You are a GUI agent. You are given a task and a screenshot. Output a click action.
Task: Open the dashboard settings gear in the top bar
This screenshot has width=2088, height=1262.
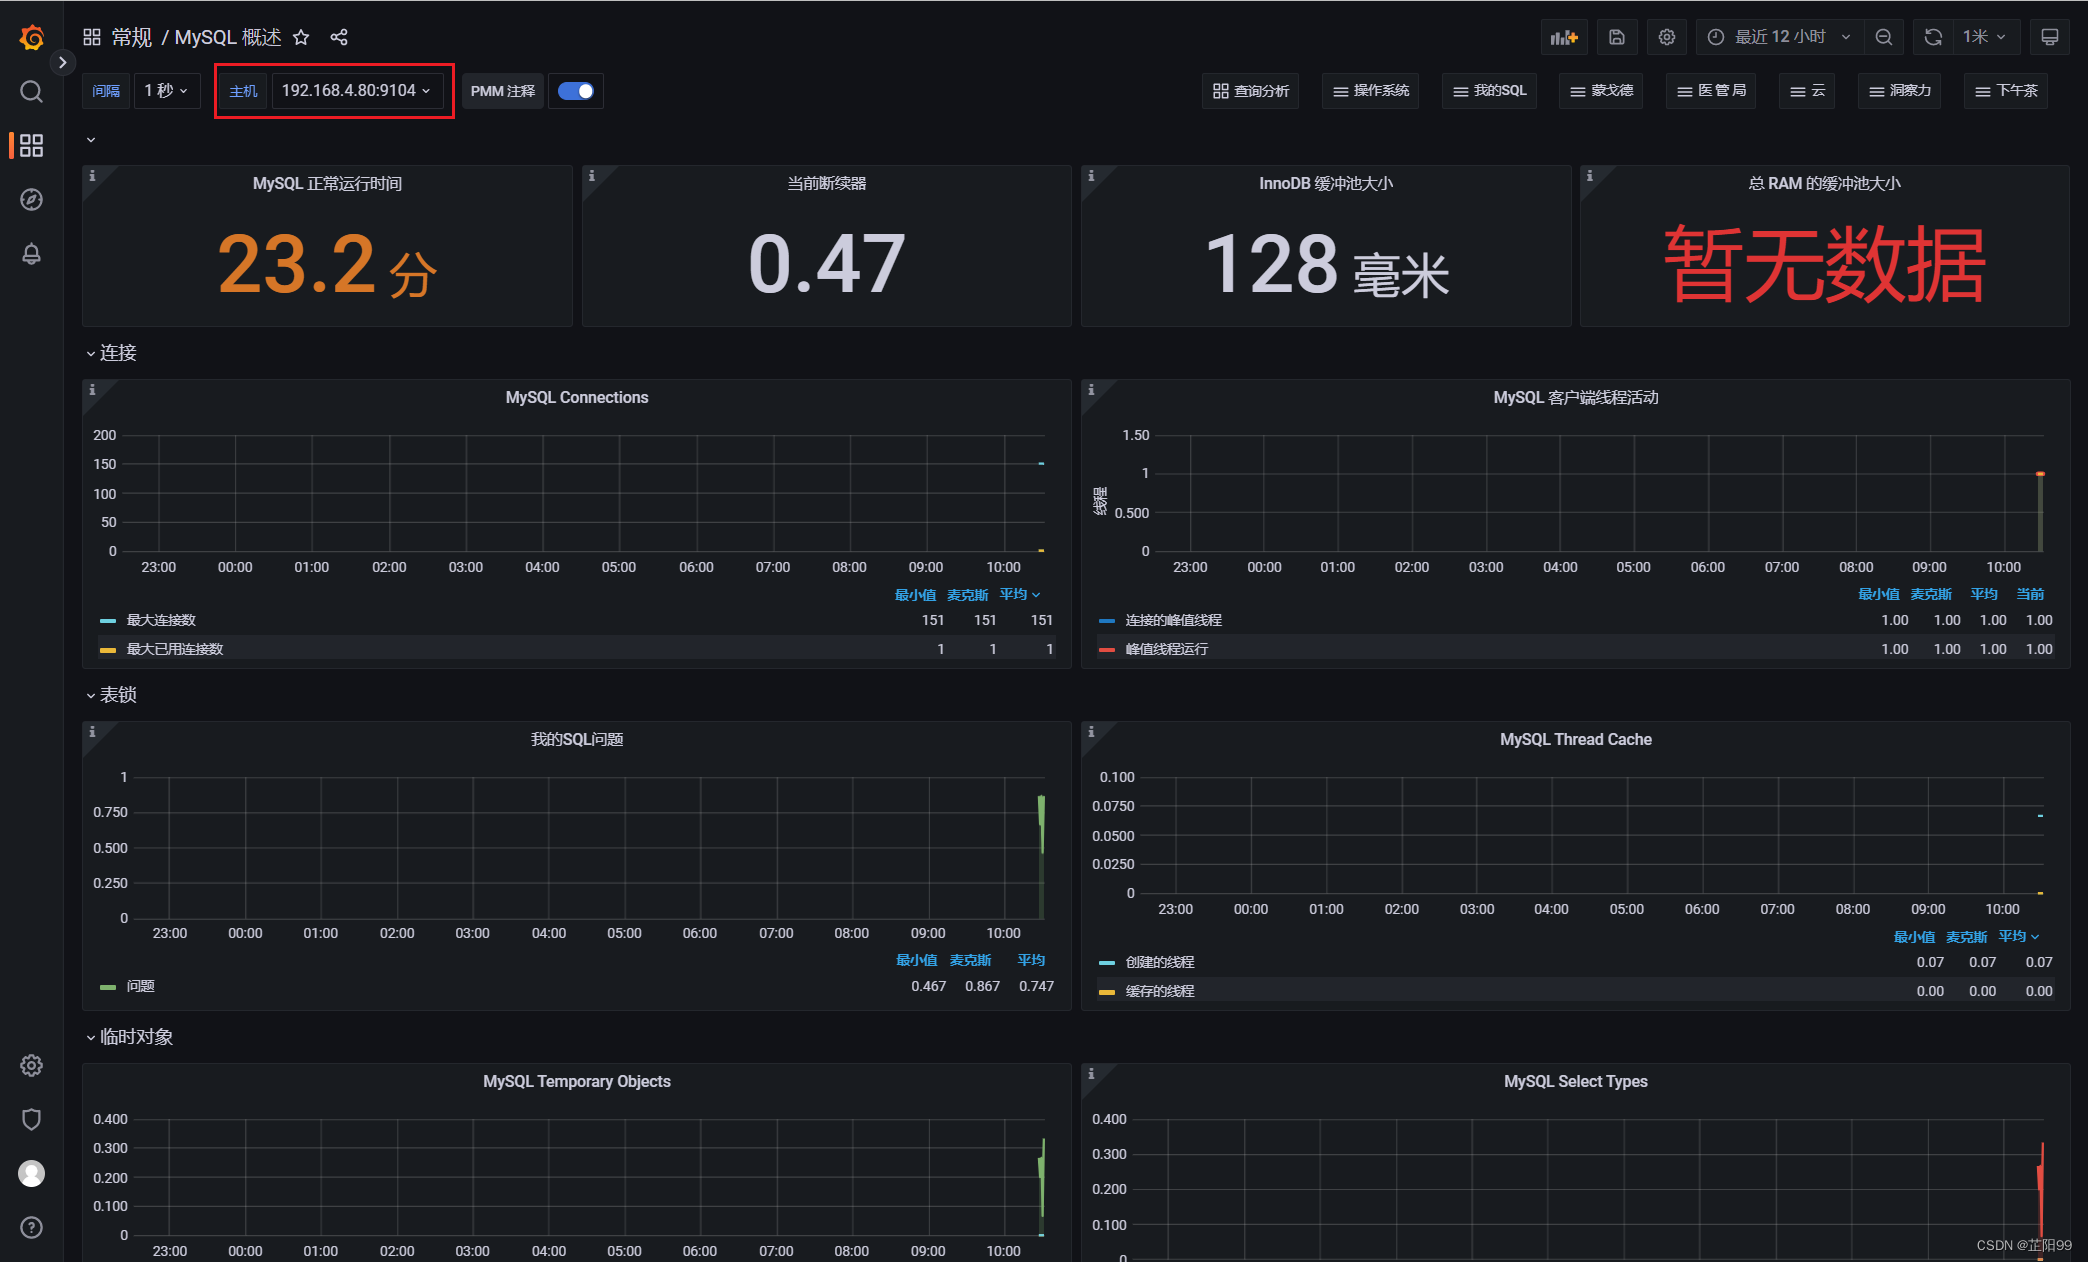(1667, 37)
